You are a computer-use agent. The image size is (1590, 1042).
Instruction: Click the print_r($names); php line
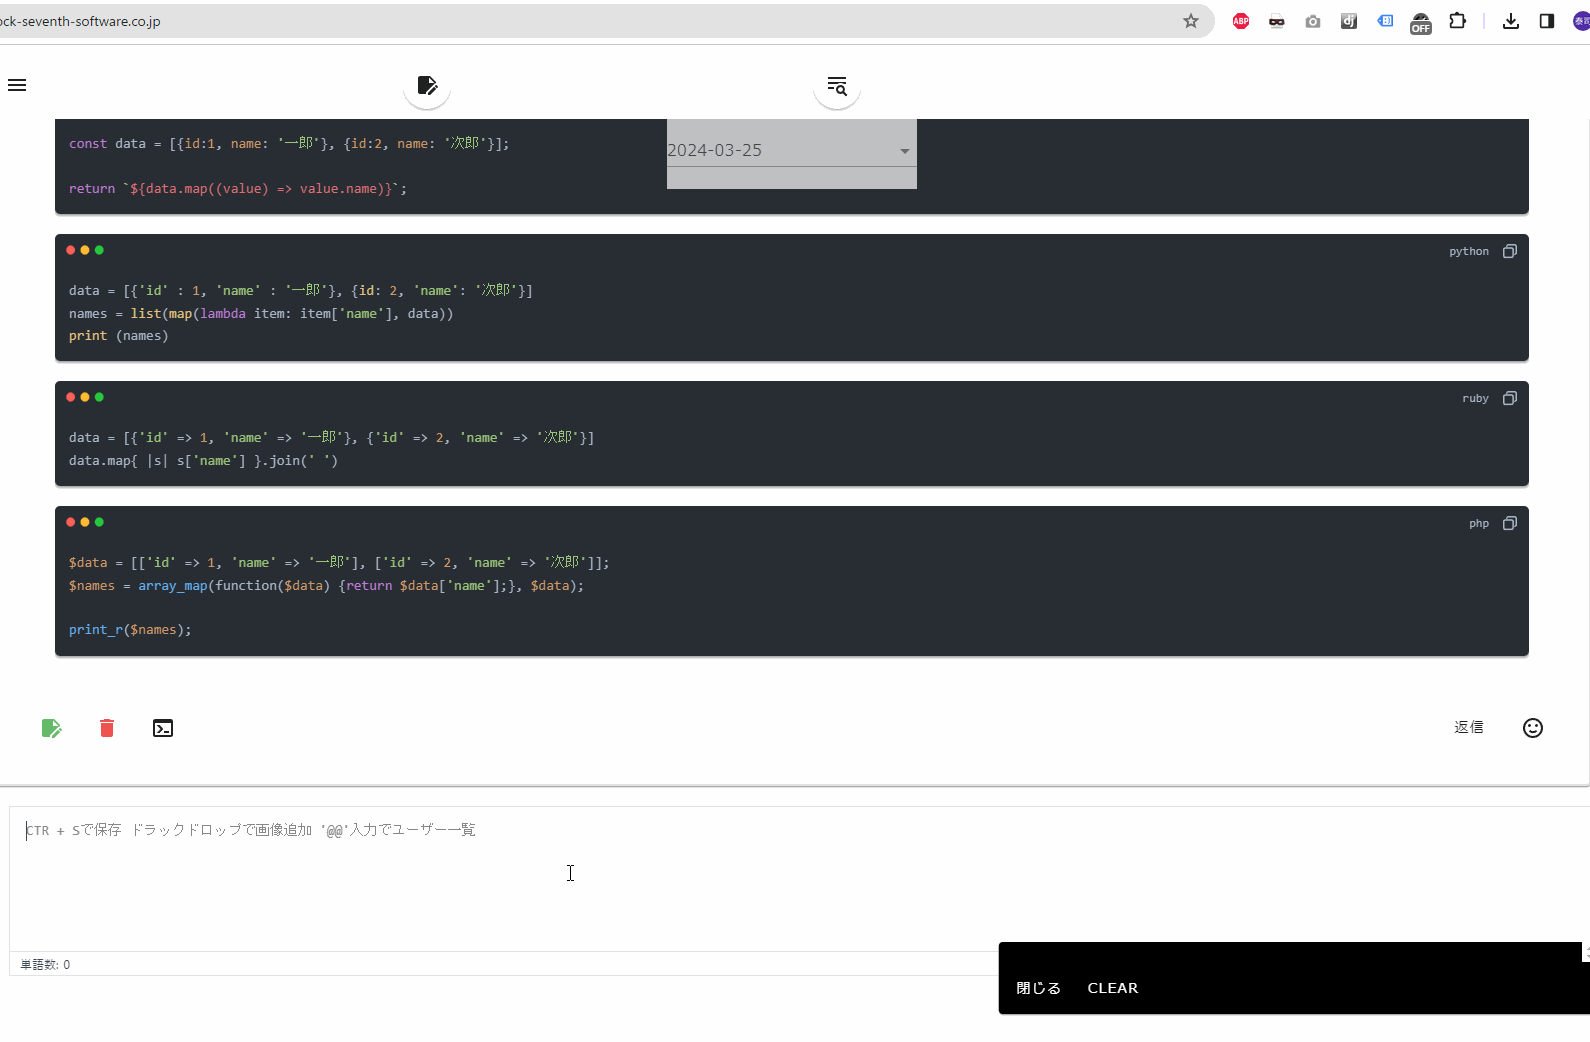pyautogui.click(x=130, y=630)
